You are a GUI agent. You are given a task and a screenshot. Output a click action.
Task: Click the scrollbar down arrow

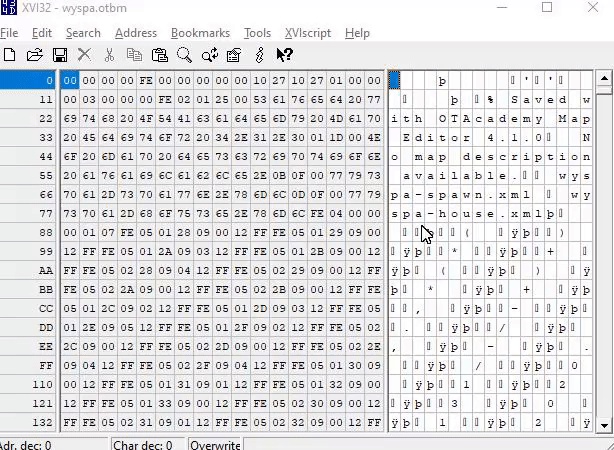[604, 425]
